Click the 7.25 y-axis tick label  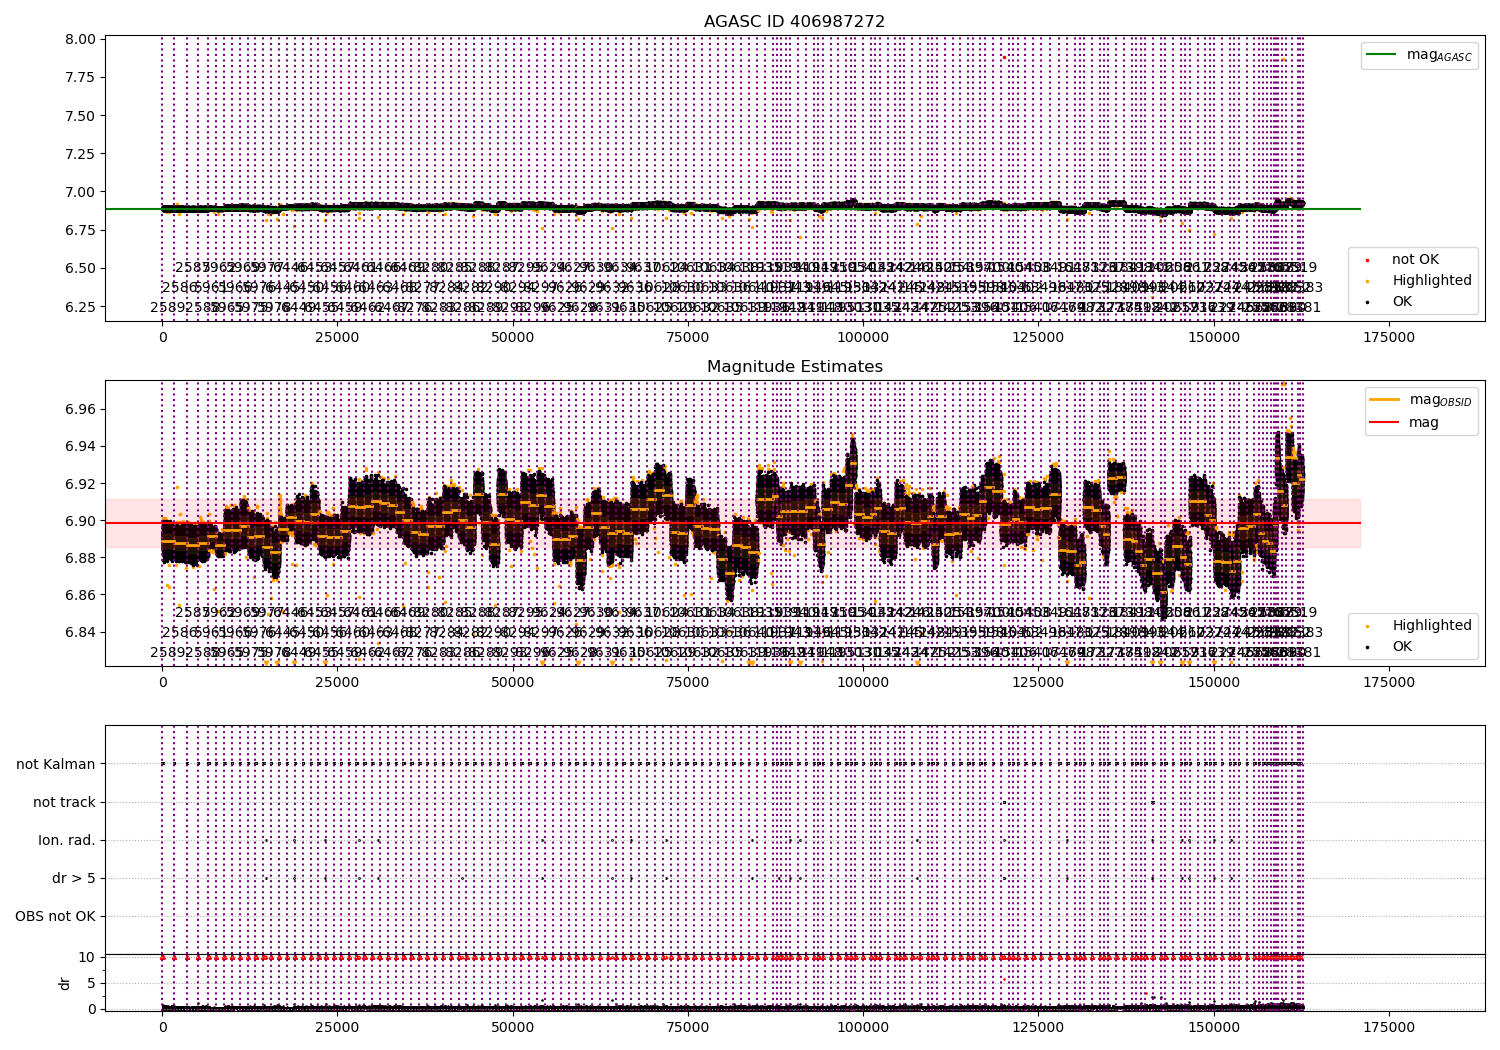coord(81,154)
